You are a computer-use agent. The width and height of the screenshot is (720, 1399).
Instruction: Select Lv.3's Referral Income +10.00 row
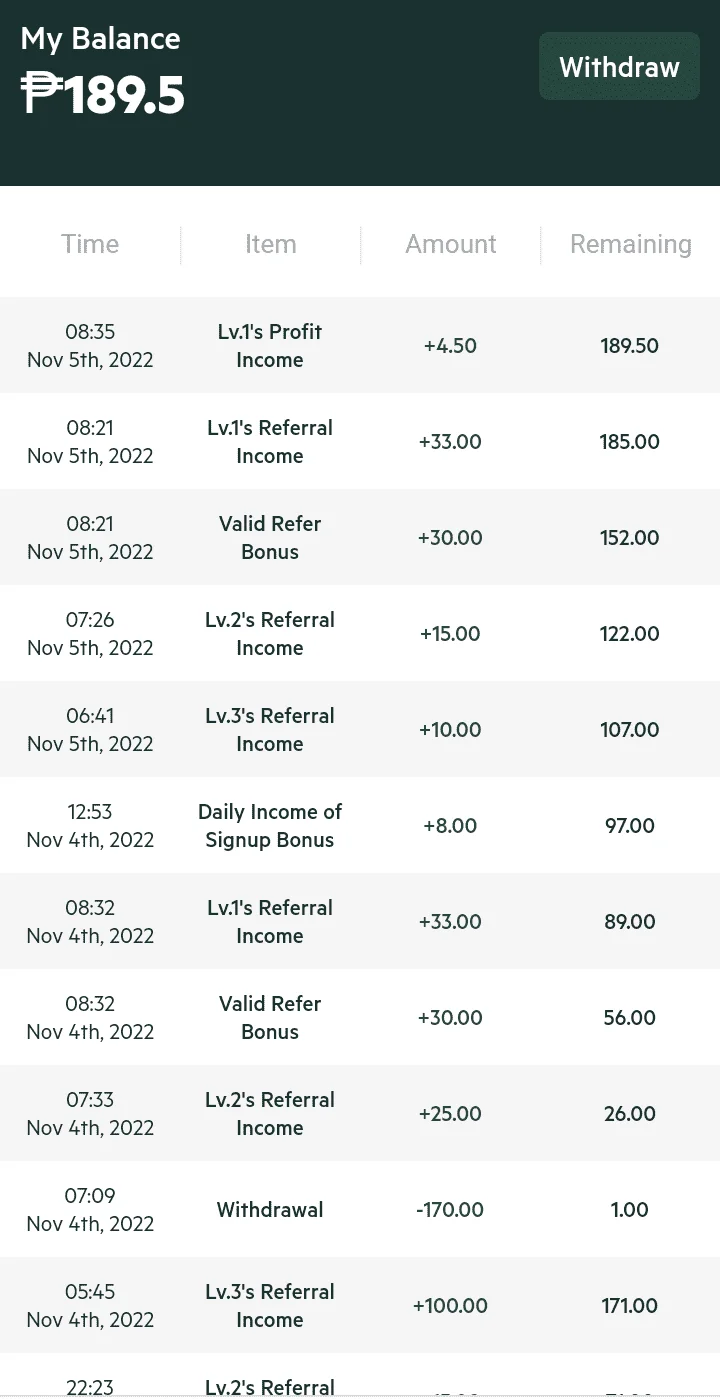360,729
